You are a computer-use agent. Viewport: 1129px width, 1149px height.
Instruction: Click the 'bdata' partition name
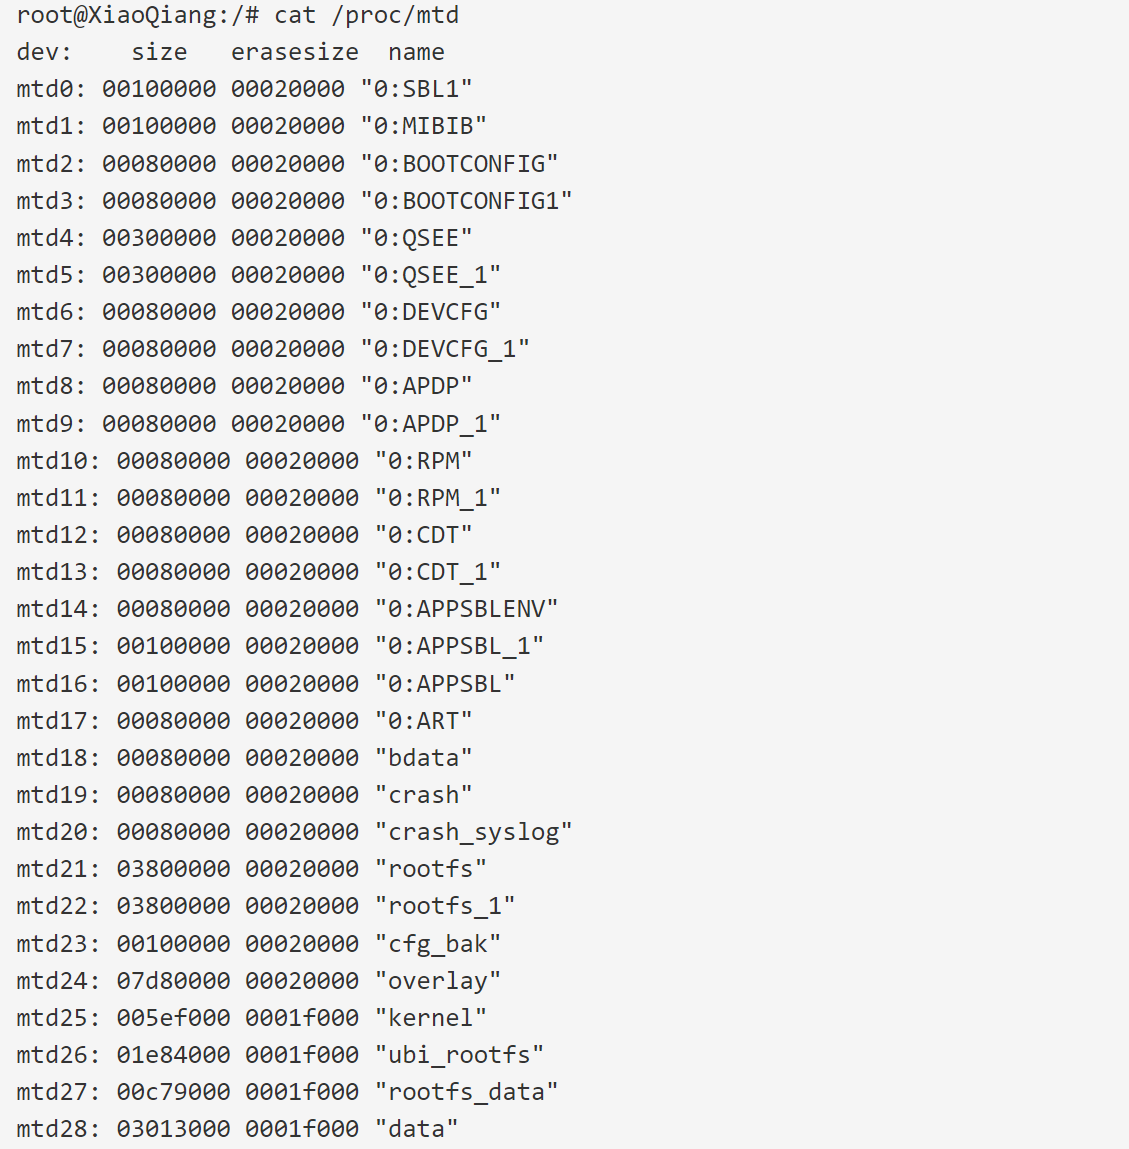[x=423, y=758]
